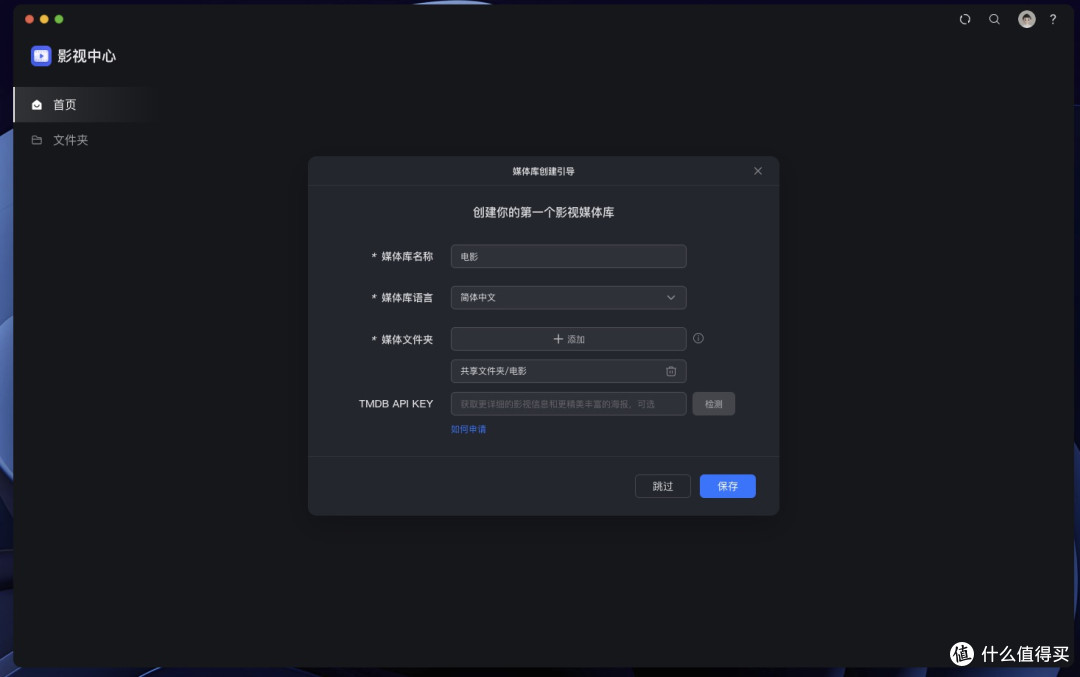Viewport: 1080px width, 677px height.
Task: Open the 如何申请 link
Action: point(468,429)
